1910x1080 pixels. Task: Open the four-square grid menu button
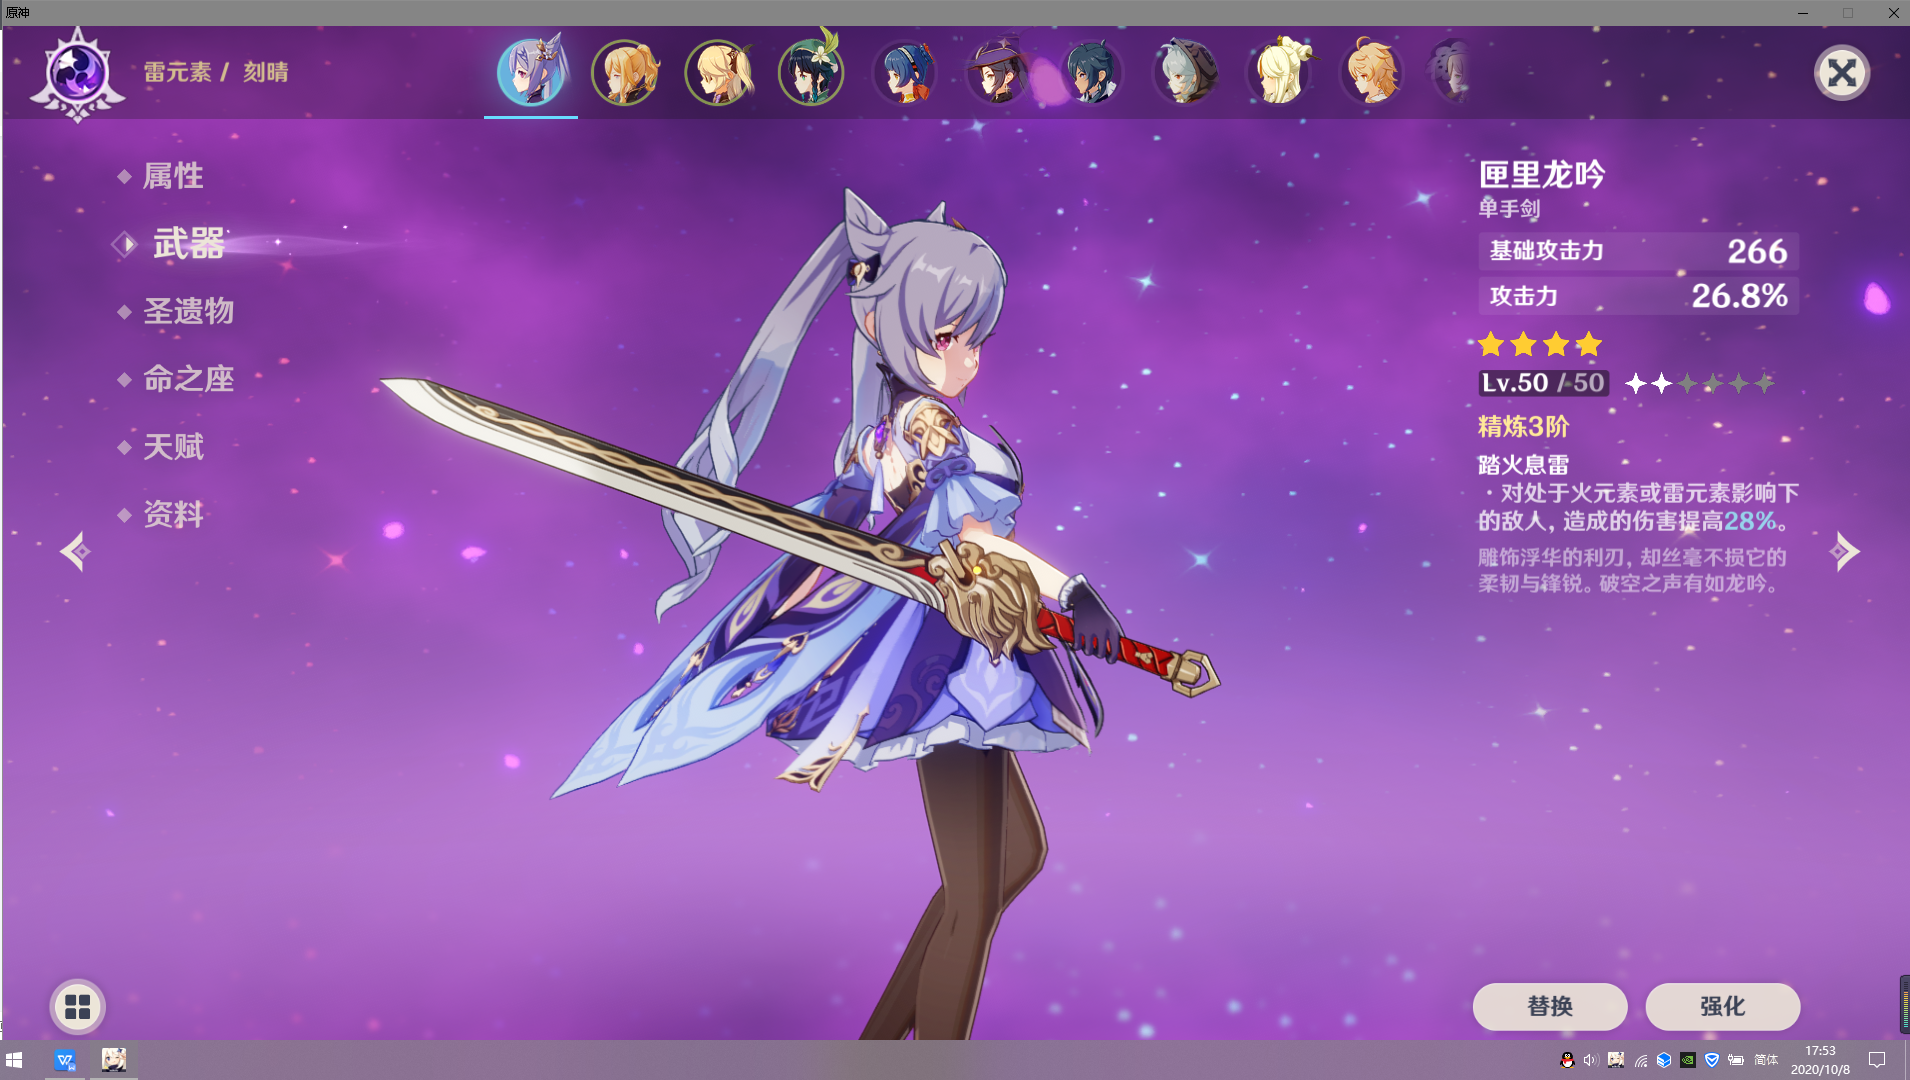pos(78,1007)
